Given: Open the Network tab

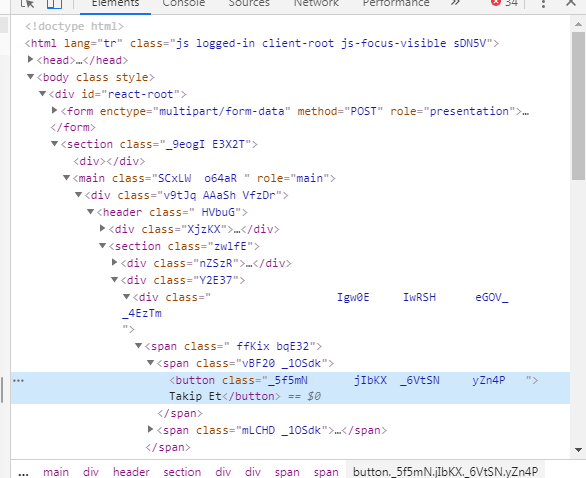Looking at the screenshot, I should [316, 3].
